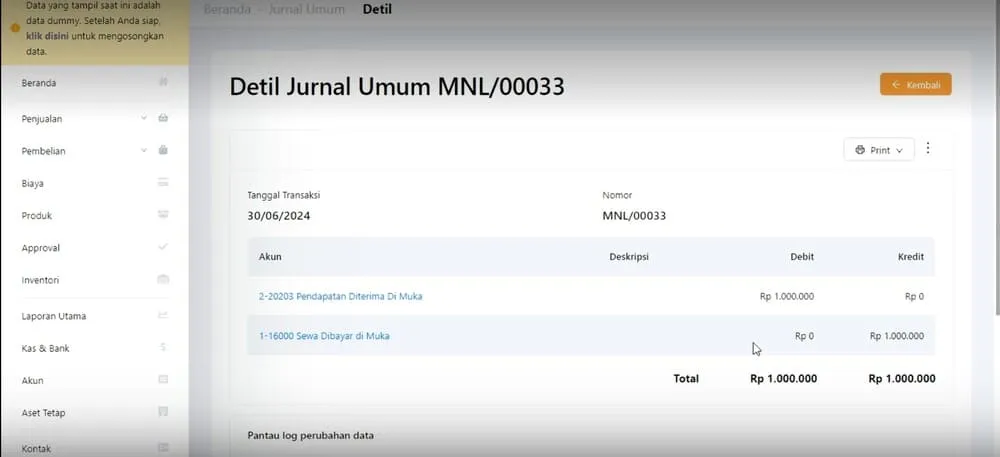1000x457 pixels.
Task: Click the Aset Tetap building icon
Action: tap(163, 412)
